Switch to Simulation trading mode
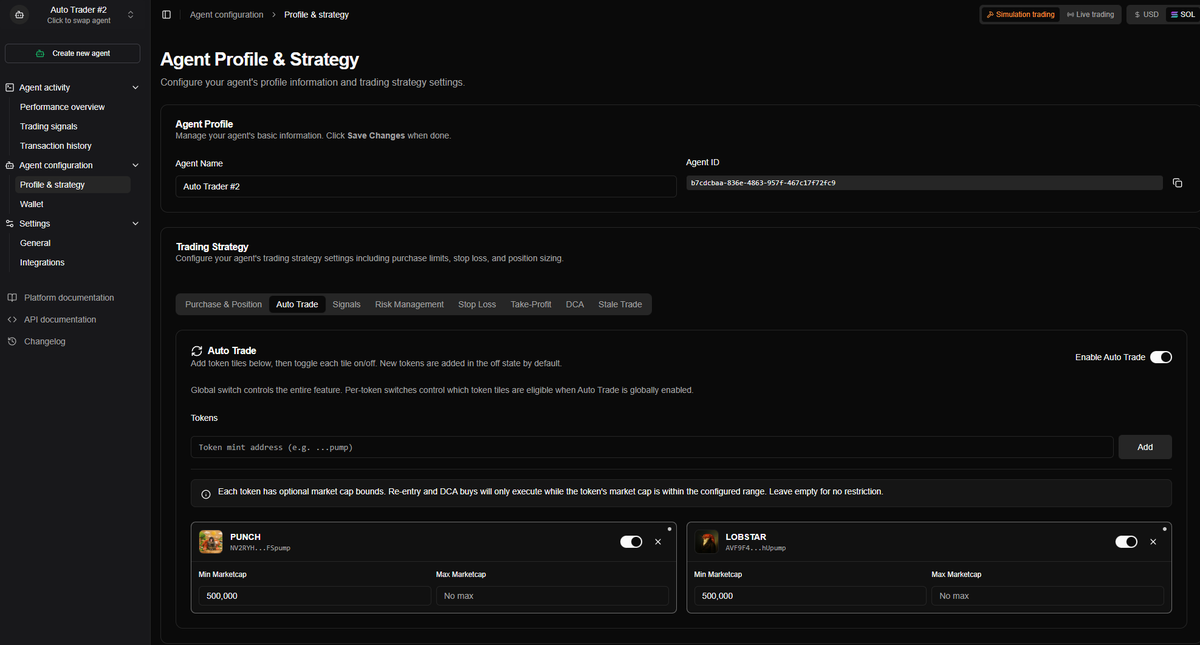The image size is (1200, 645). [1019, 15]
